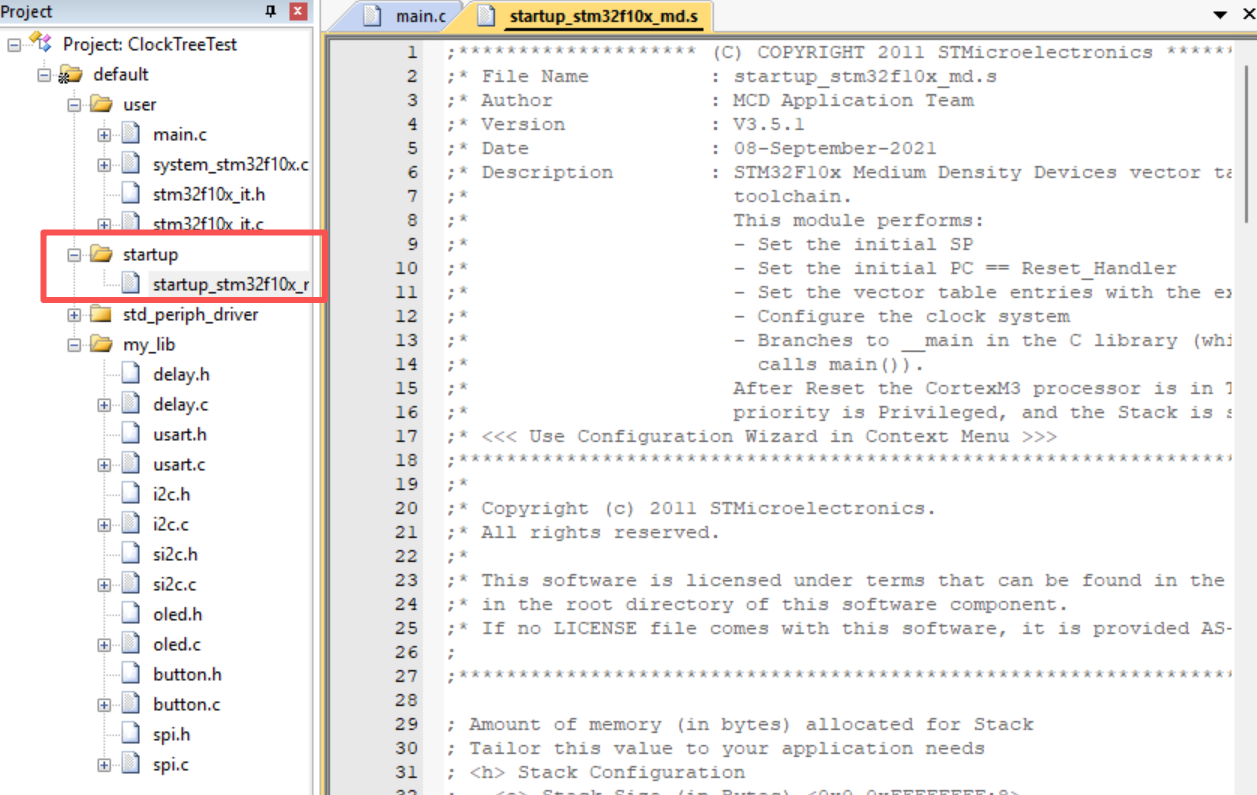1257x795 pixels.
Task: Select delay.h in the my_lib group
Action: point(181,374)
